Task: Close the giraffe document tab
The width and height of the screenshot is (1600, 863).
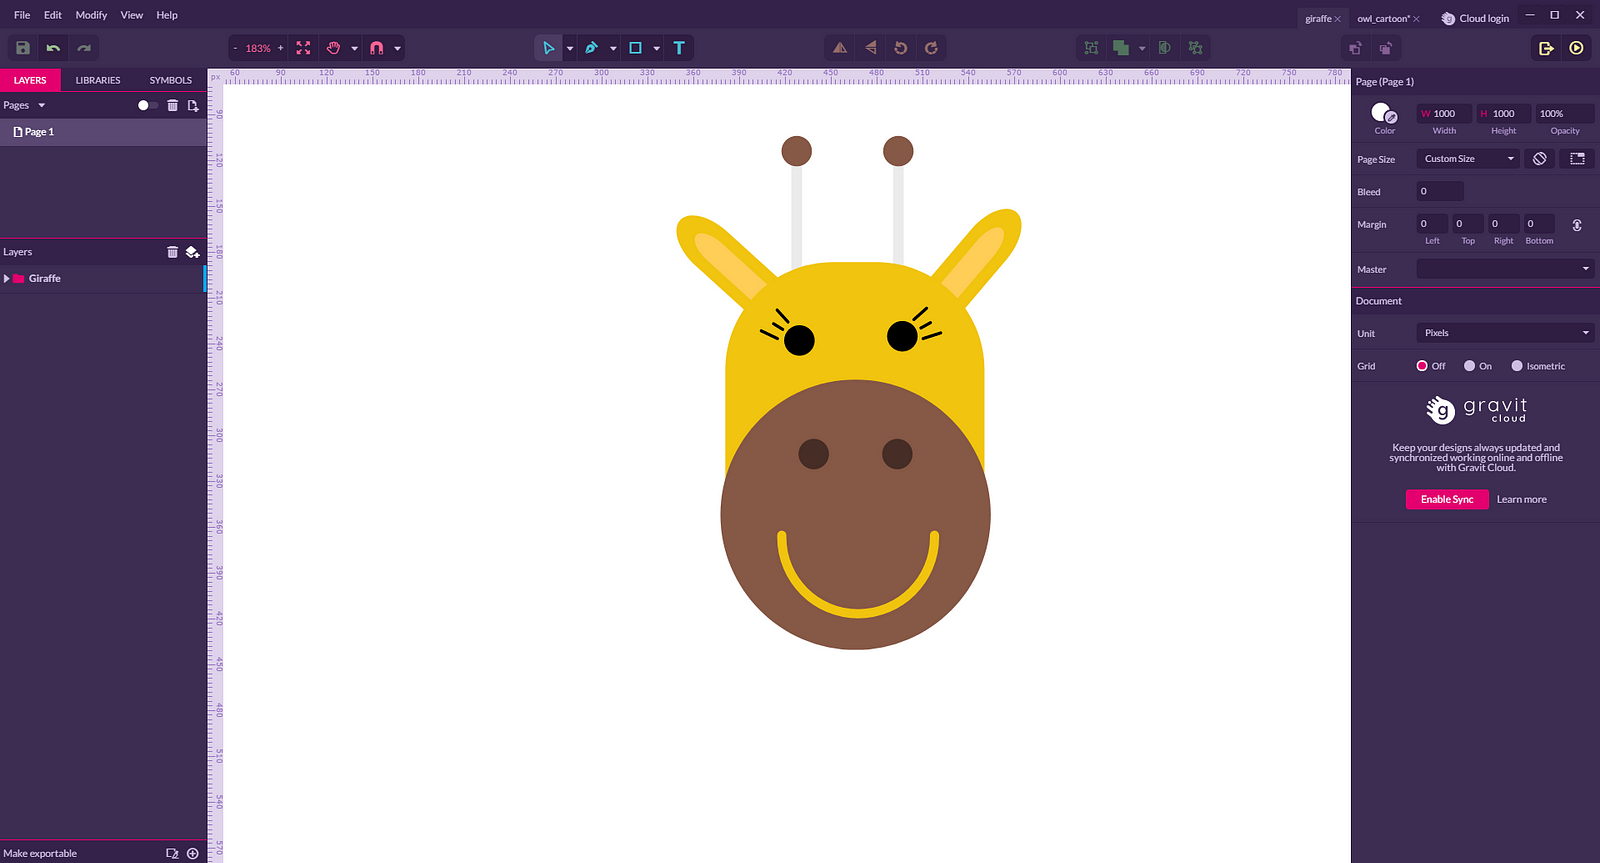Action: 1337,19
